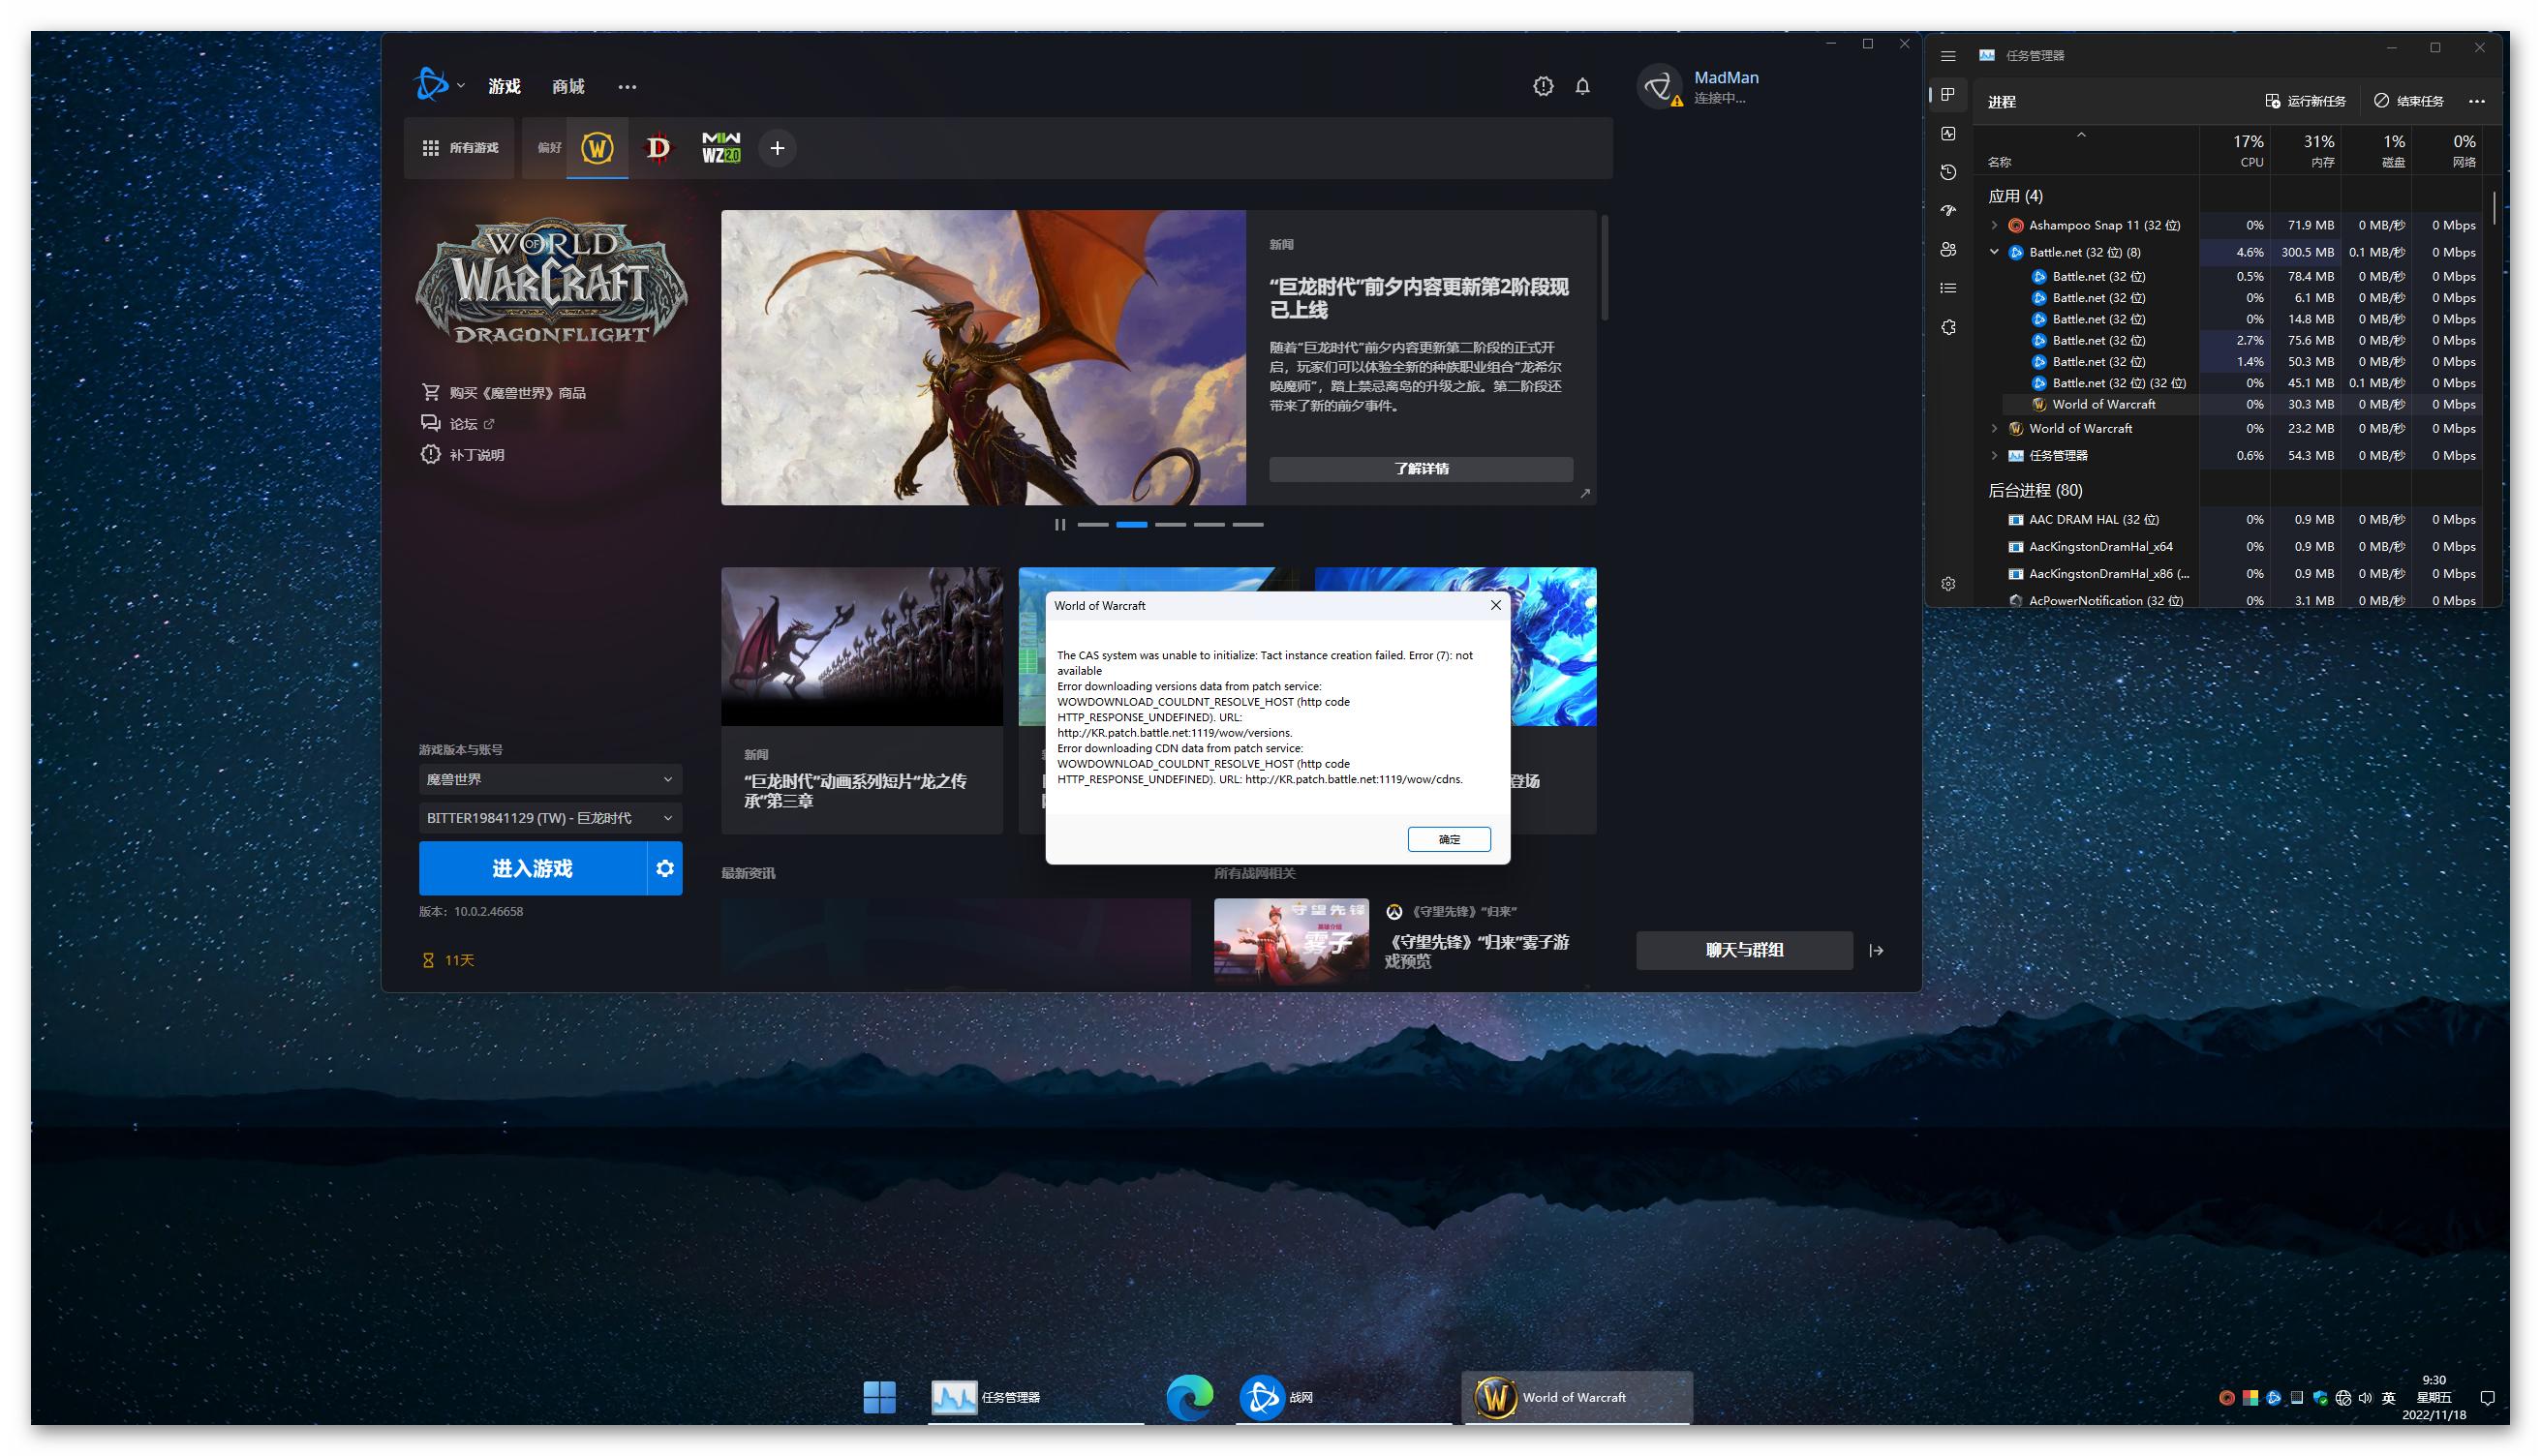Open the Warzone 2.0 game tab
The height and width of the screenshot is (1456, 2541).
click(720, 148)
